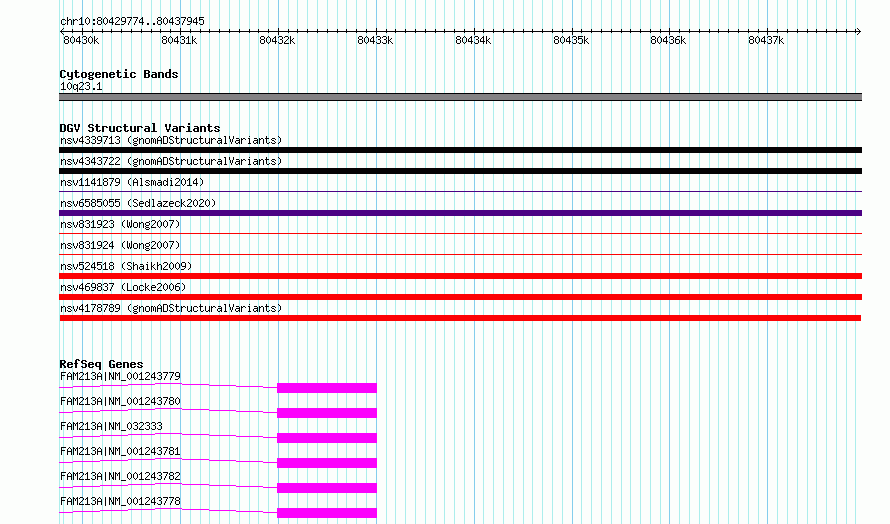Image resolution: width=890 pixels, height=524 pixels.
Task: Open variant nsv4178789 label
Action: tap(171, 308)
